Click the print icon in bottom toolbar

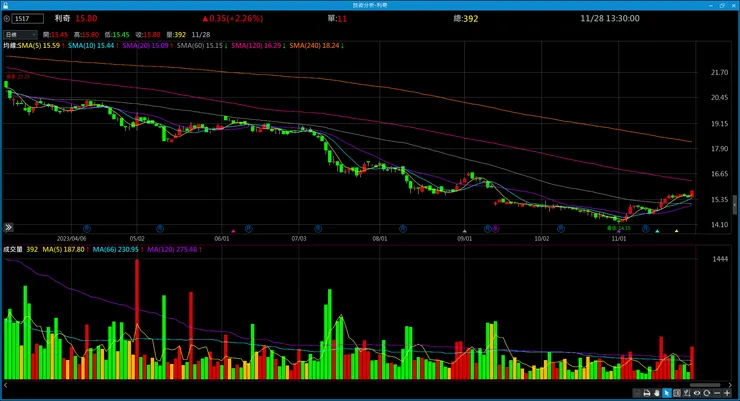(647, 393)
